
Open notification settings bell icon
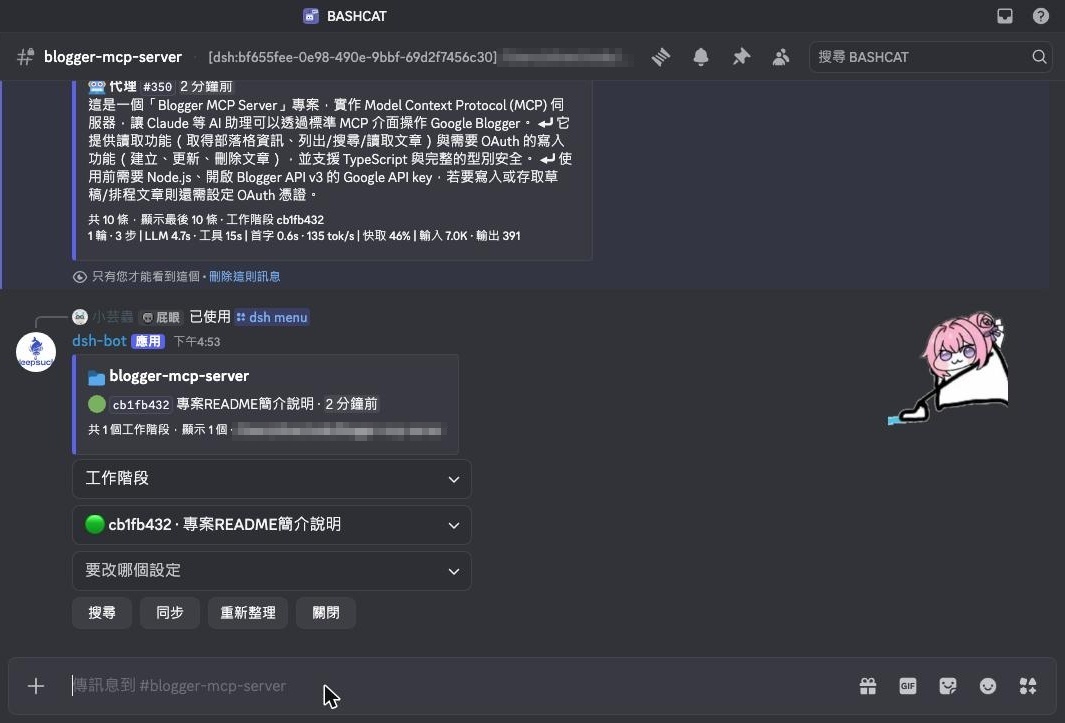coord(701,57)
